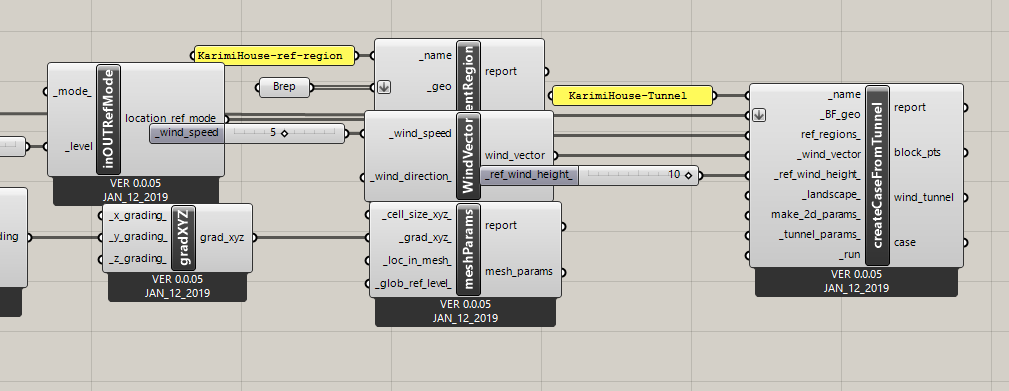This screenshot has height=391, width=1009.
Task: Click the _run input label
Action: pos(849,255)
